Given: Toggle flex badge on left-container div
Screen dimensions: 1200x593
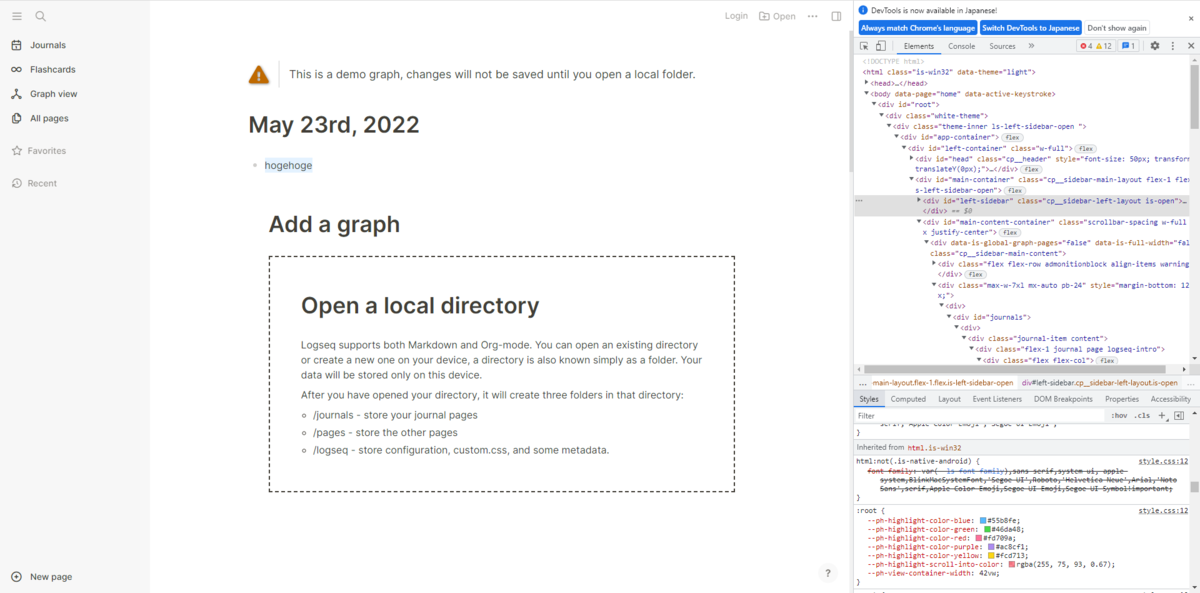Looking at the screenshot, I should [x=1085, y=148].
